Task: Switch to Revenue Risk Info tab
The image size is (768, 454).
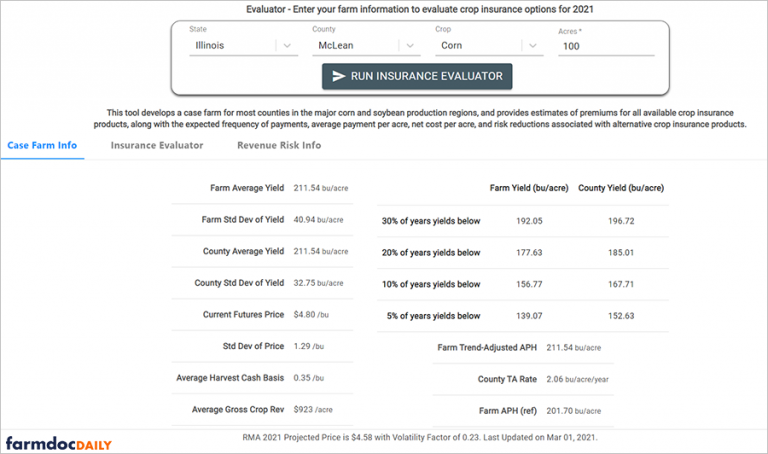Action: [x=279, y=145]
